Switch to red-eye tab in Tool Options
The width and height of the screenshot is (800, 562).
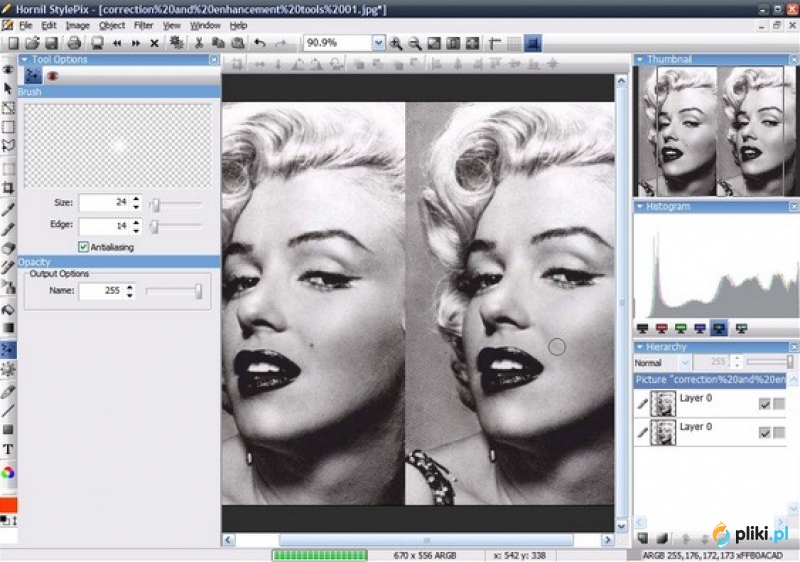[52, 76]
